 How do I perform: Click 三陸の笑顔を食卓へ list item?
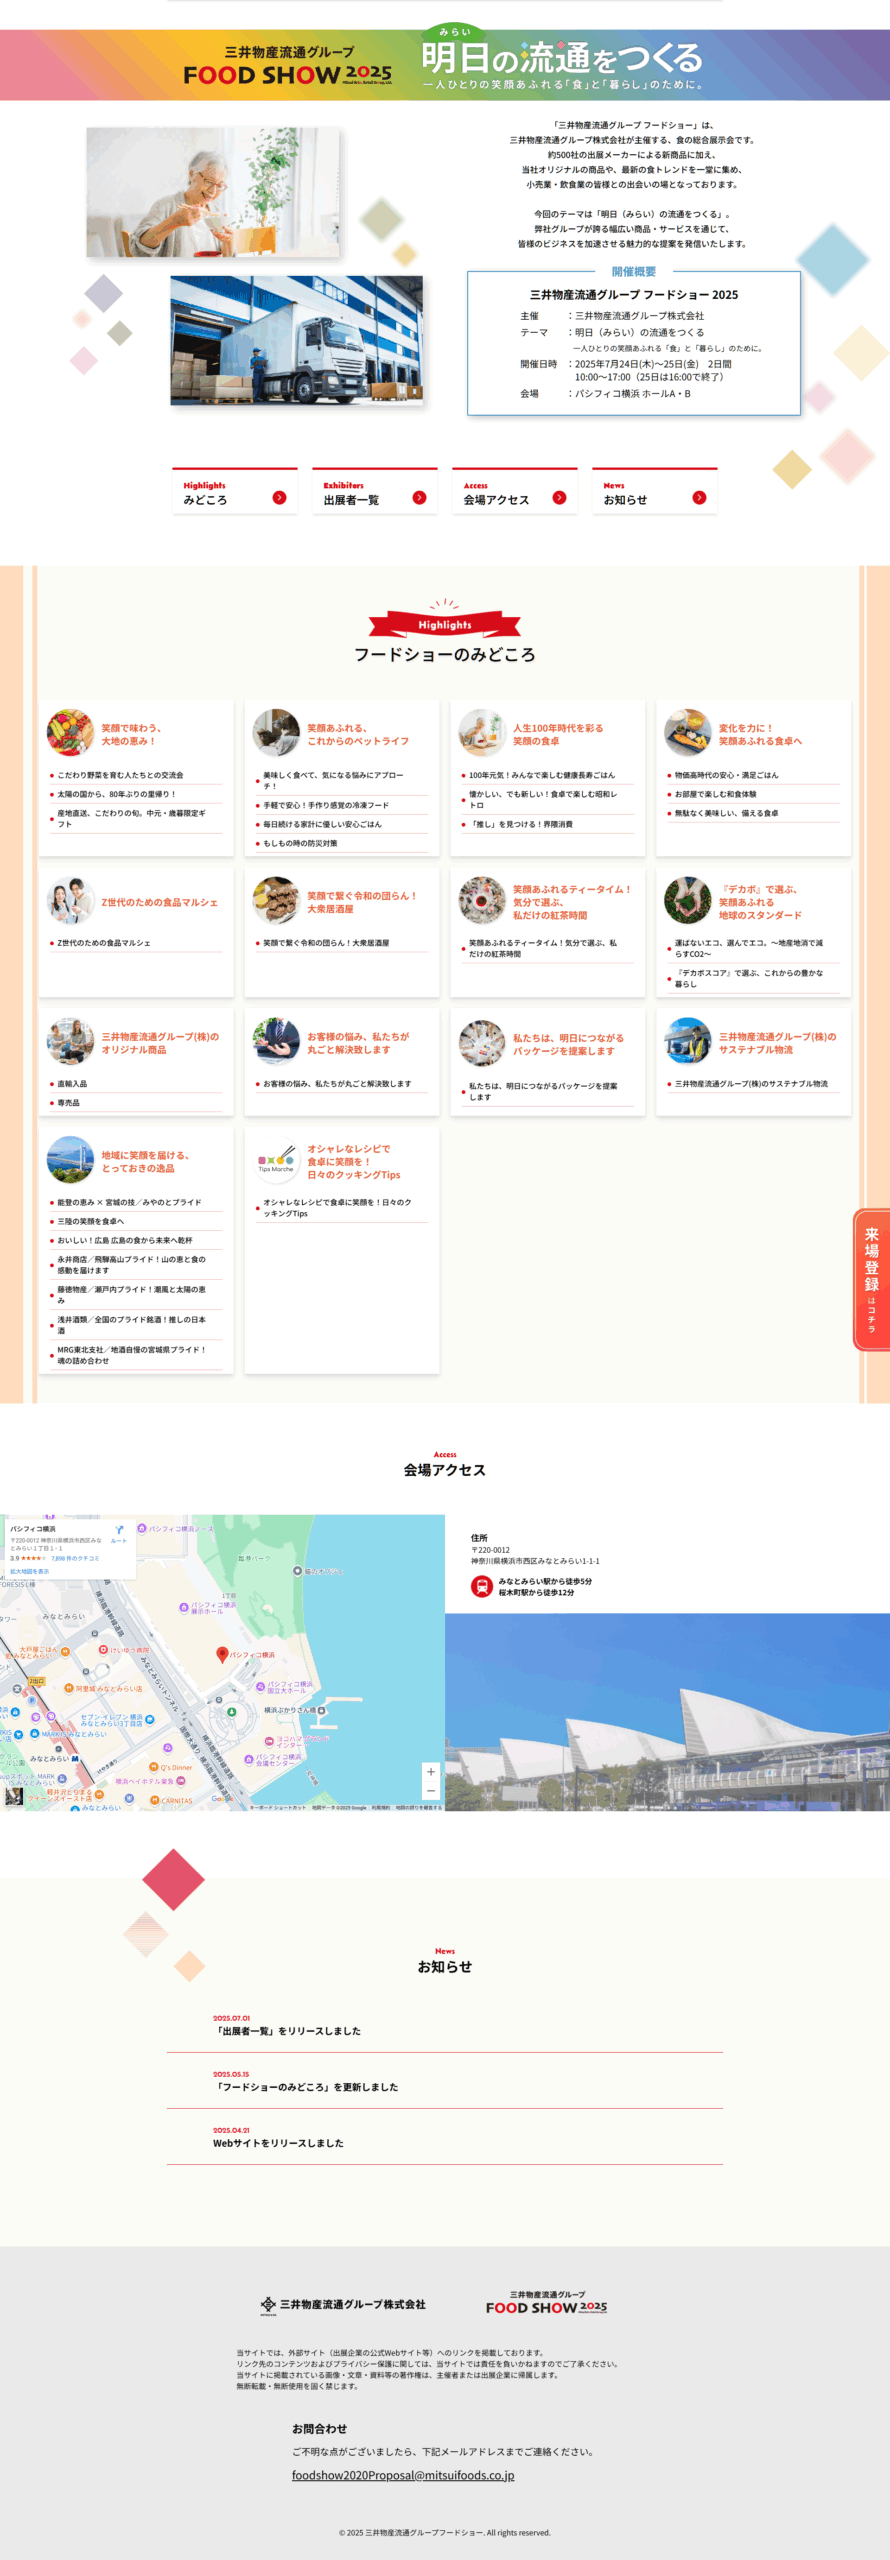(x=135, y=1221)
